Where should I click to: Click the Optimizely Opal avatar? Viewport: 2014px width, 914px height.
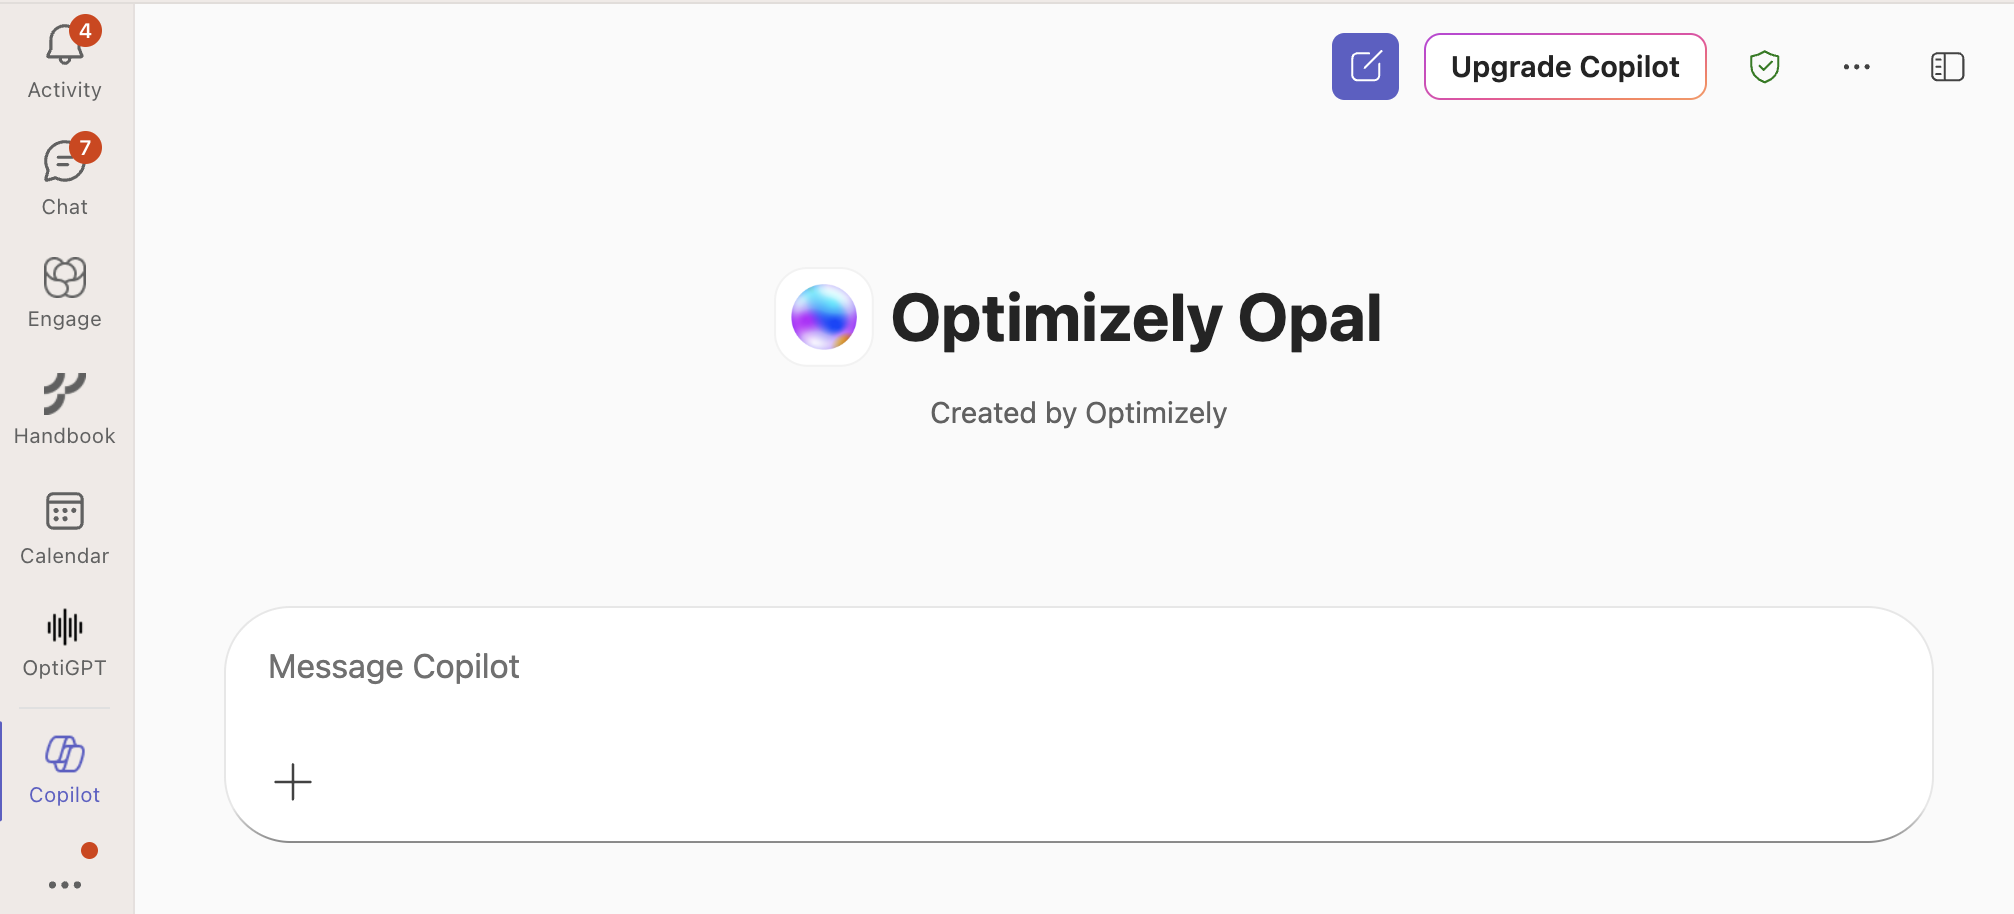[x=824, y=316]
